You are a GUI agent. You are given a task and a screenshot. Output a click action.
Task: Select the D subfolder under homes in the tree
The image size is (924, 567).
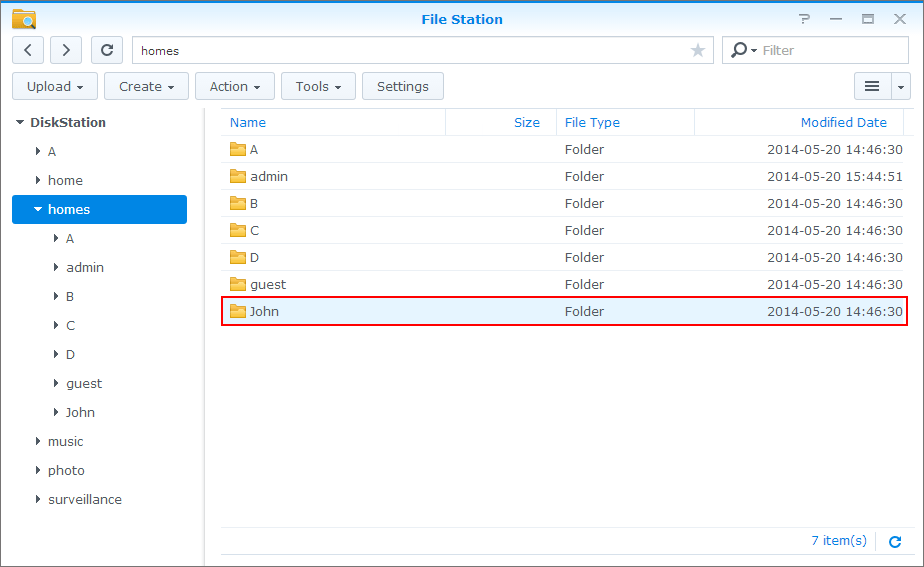point(70,354)
